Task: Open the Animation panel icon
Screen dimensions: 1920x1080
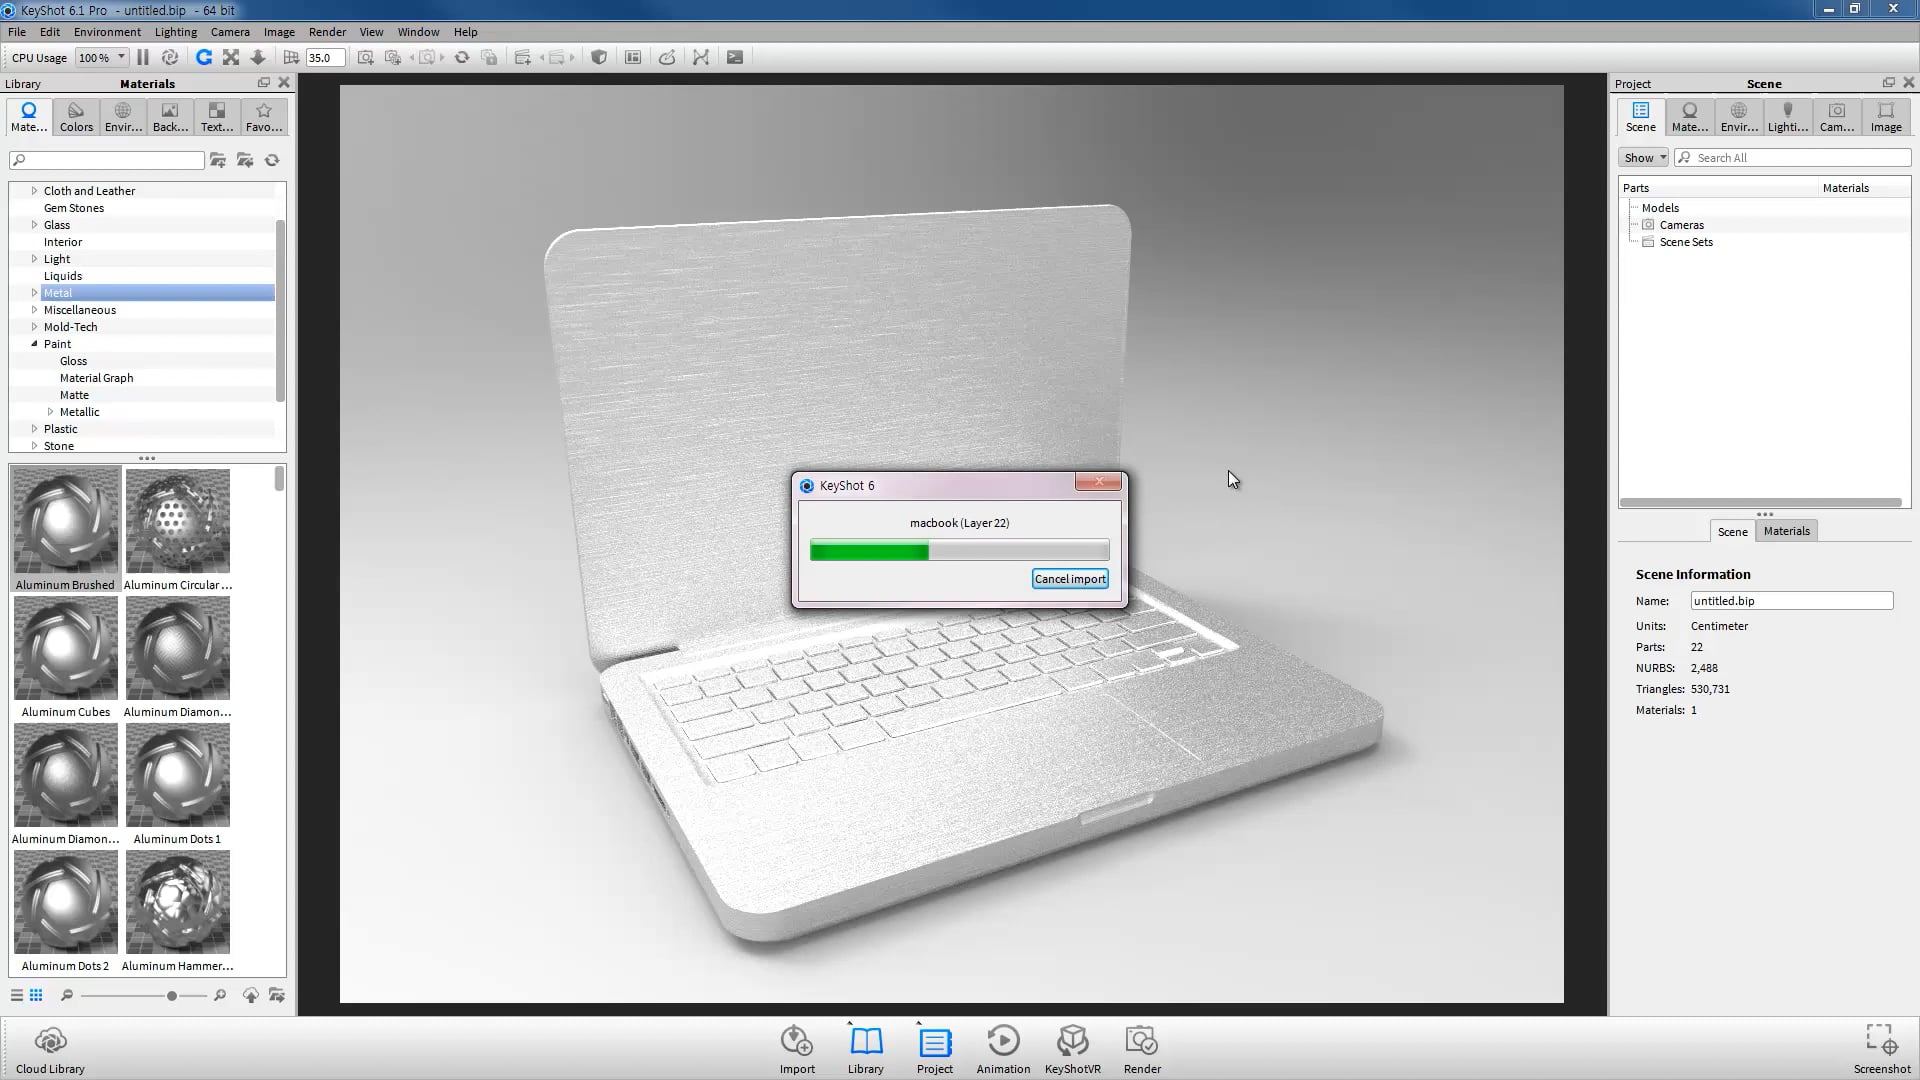Action: (1003, 1049)
